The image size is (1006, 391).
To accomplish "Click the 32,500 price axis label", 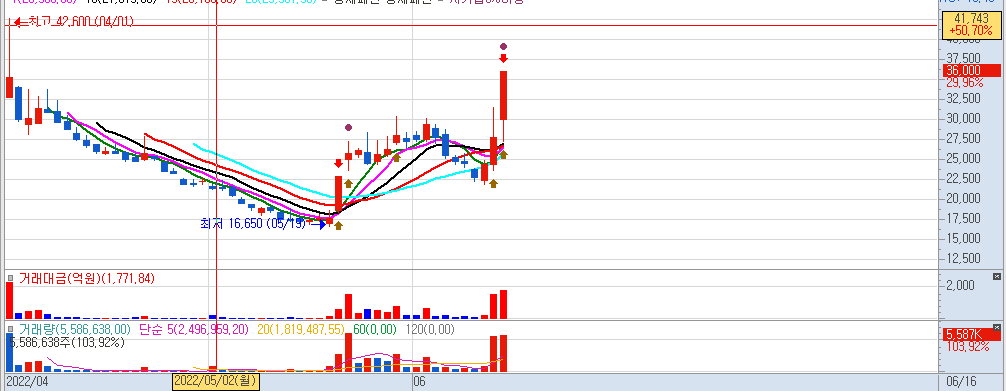I will [963, 98].
